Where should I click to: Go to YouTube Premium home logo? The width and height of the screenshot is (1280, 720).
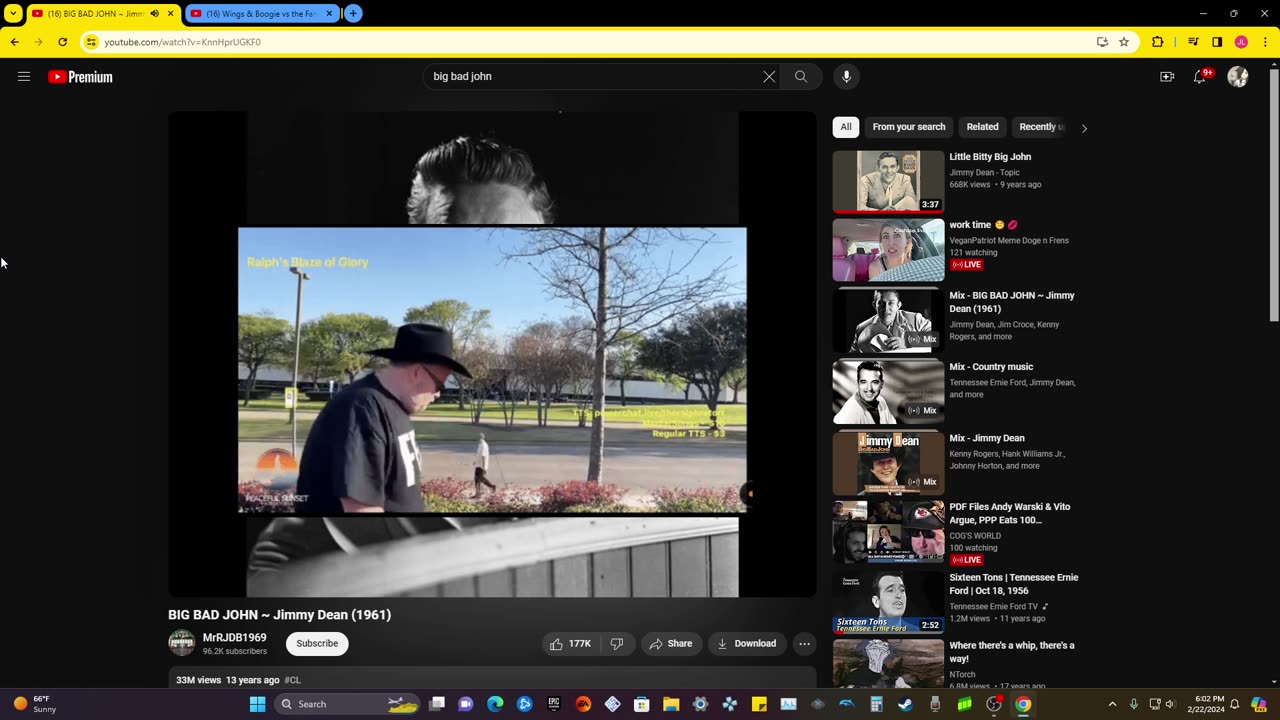click(80, 77)
